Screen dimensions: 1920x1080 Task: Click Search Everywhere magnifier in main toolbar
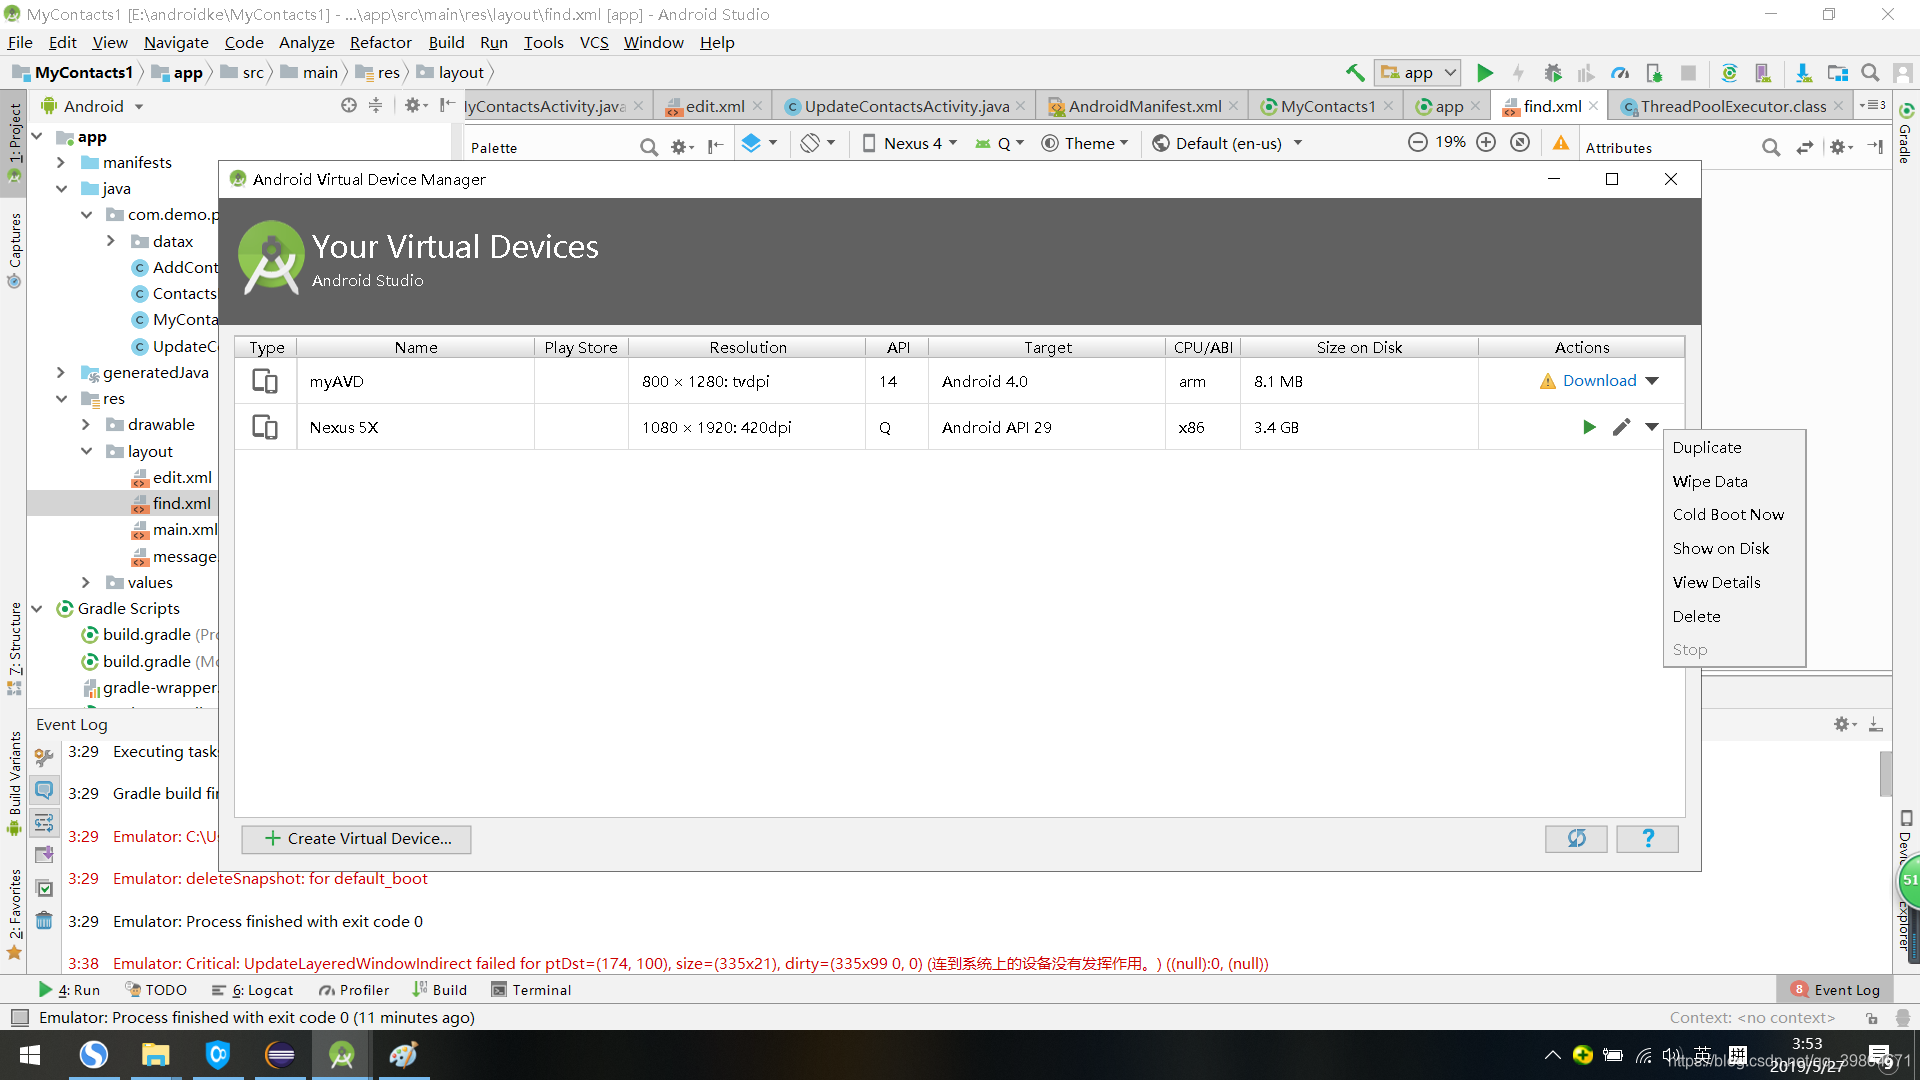1870,72
